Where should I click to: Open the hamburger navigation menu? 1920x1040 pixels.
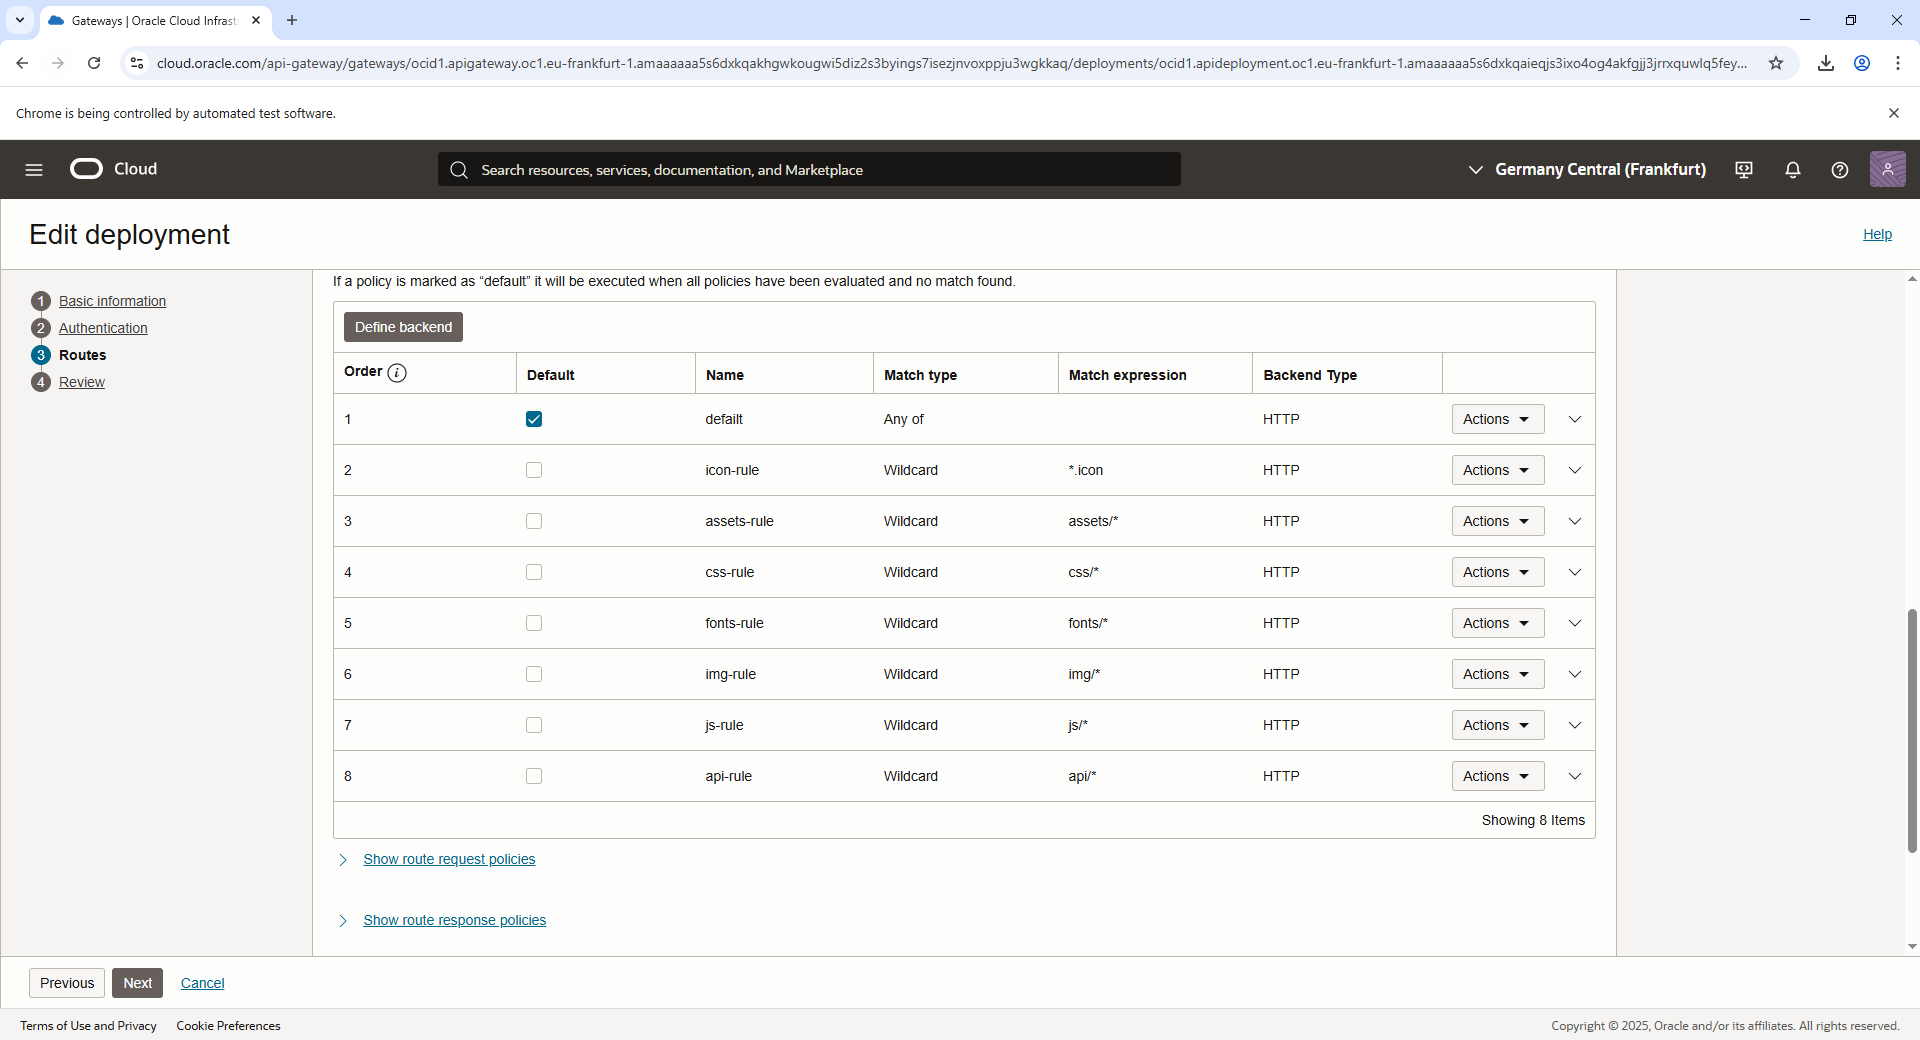click(x=34, y=170)
